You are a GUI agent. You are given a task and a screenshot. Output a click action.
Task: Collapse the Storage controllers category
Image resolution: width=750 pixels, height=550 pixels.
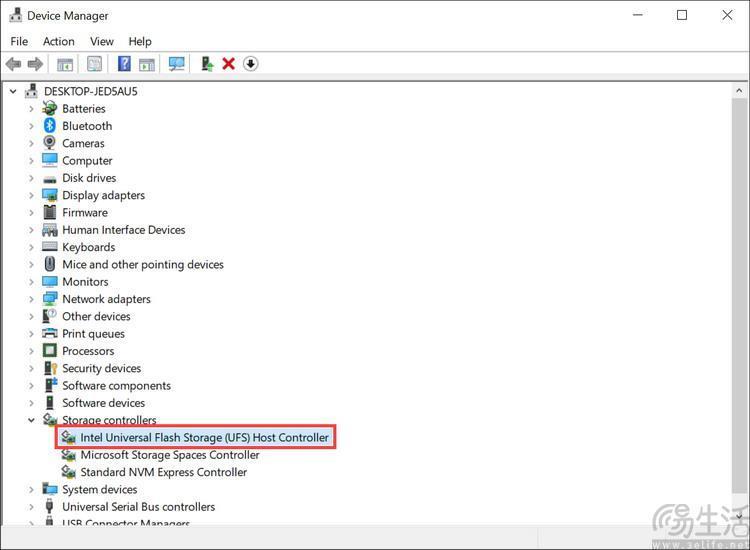pos(31,420)
